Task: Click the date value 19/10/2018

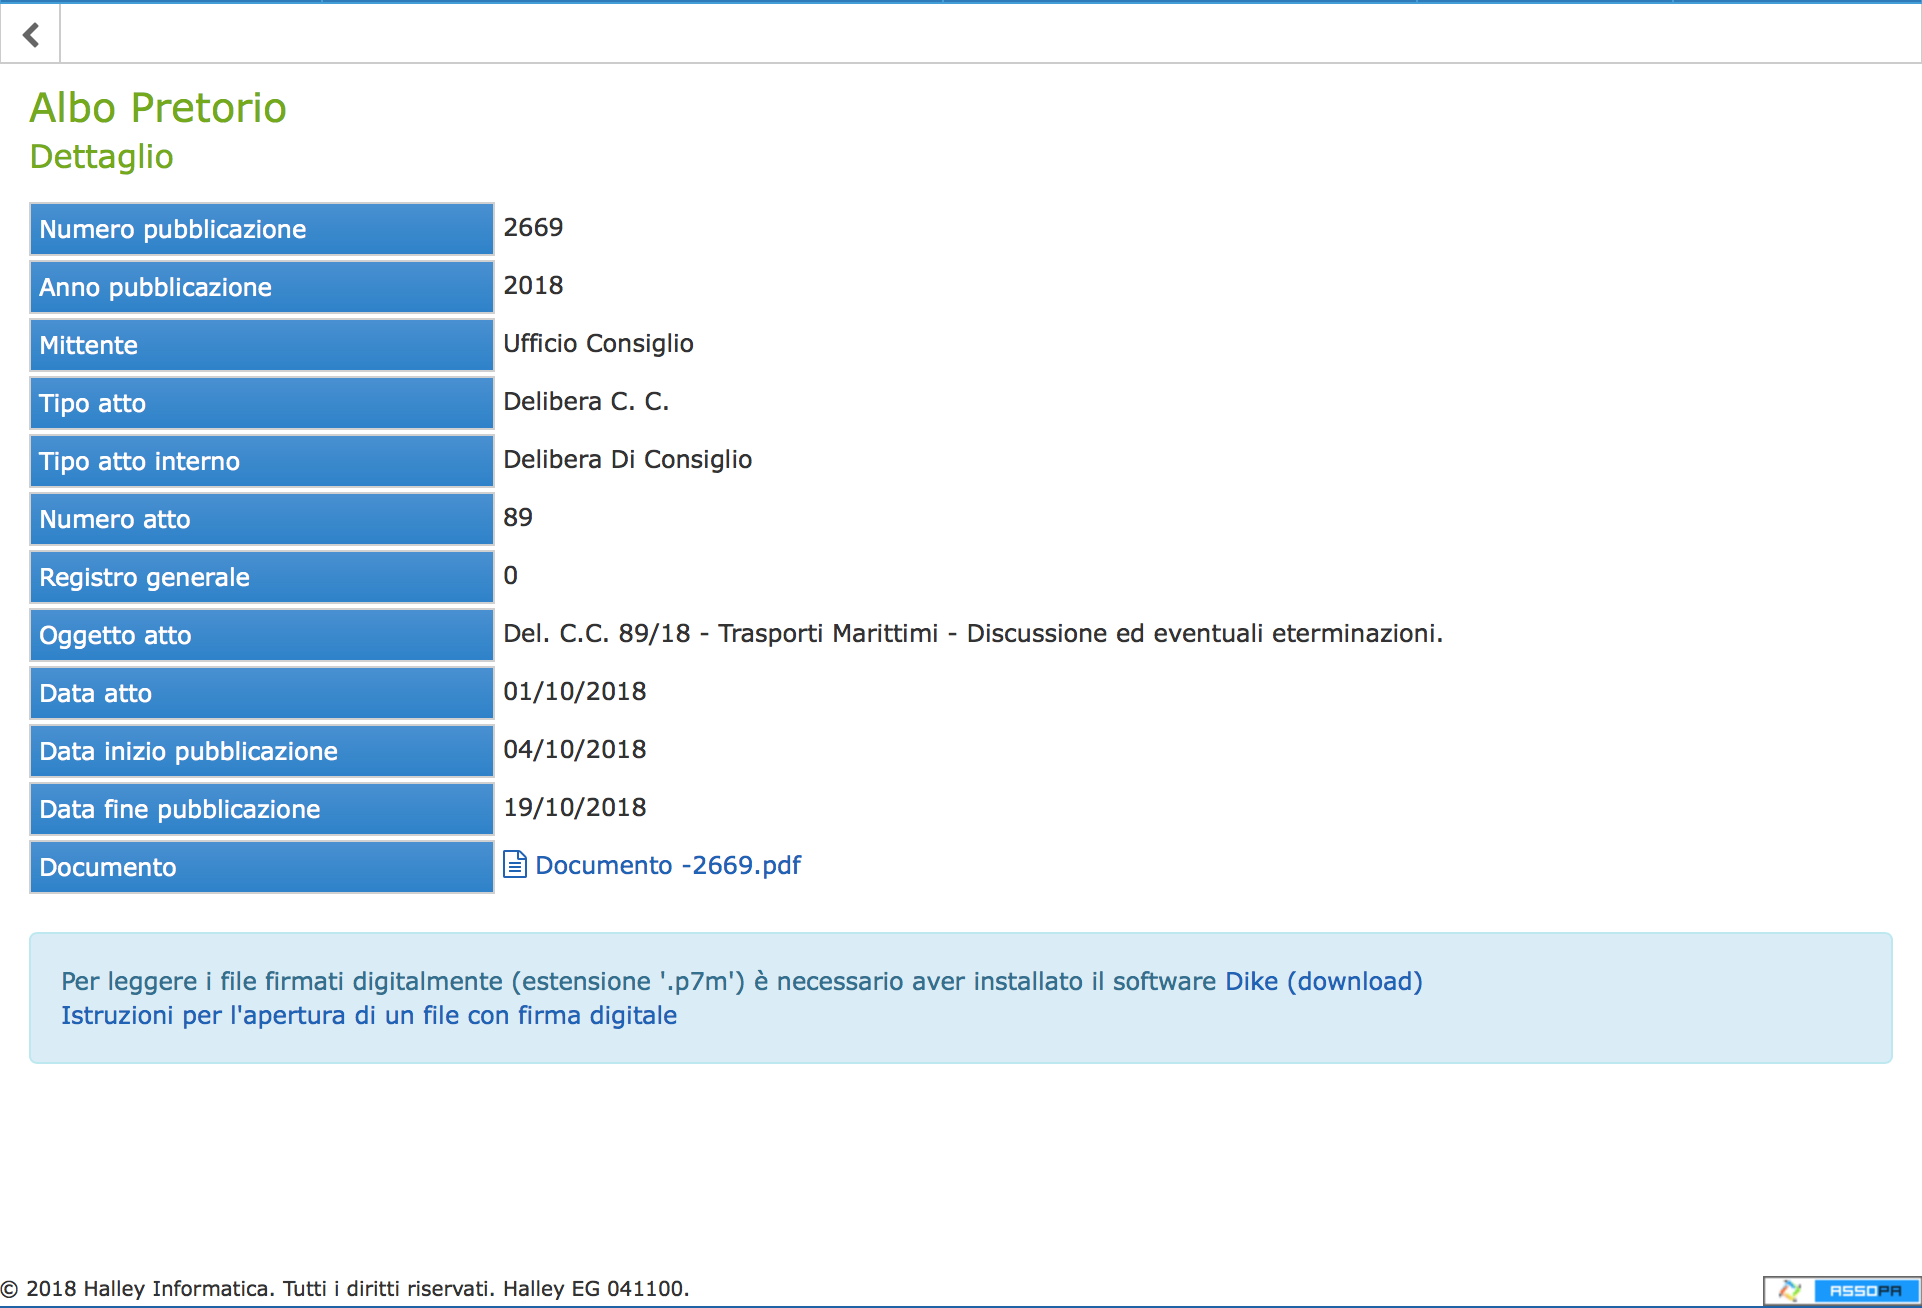Action: pos(575,807)
